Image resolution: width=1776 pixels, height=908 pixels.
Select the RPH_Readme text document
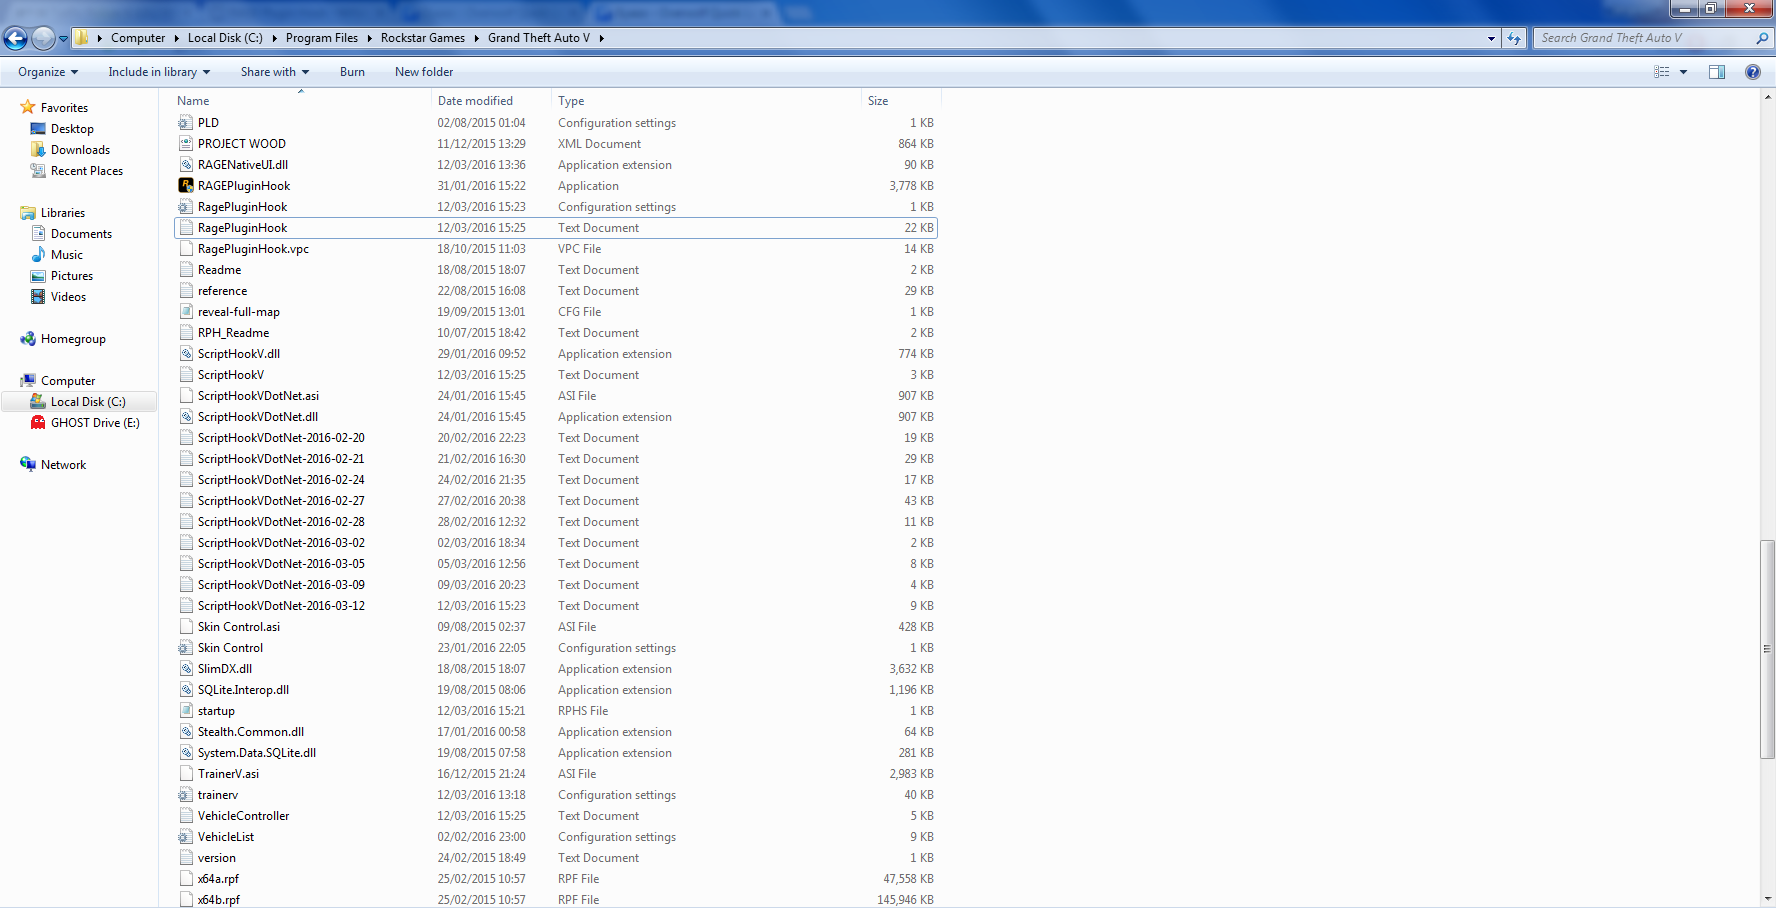click(x=555, y=333)
